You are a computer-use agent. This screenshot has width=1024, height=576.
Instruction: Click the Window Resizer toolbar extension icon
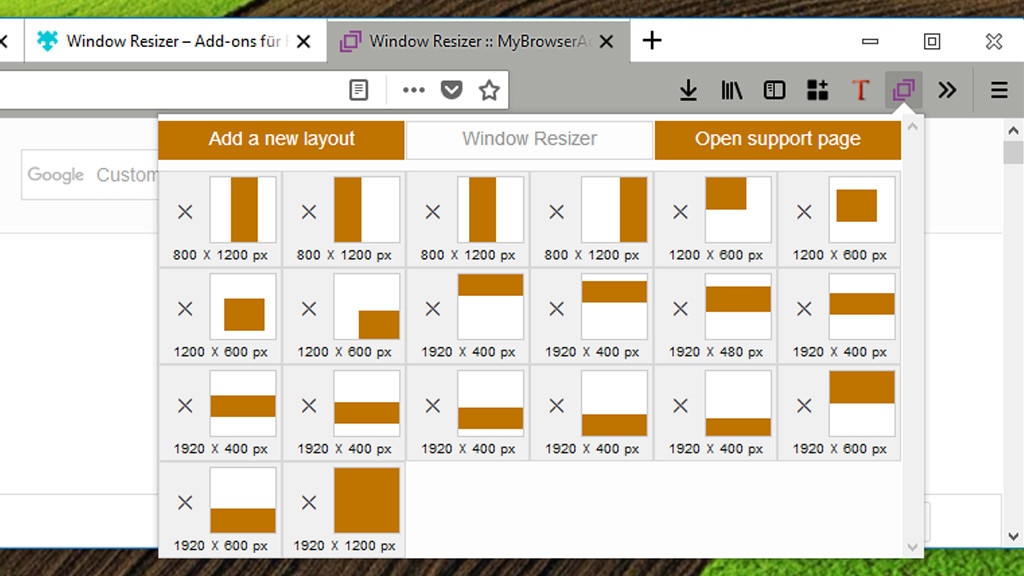[x=903, y=90]
